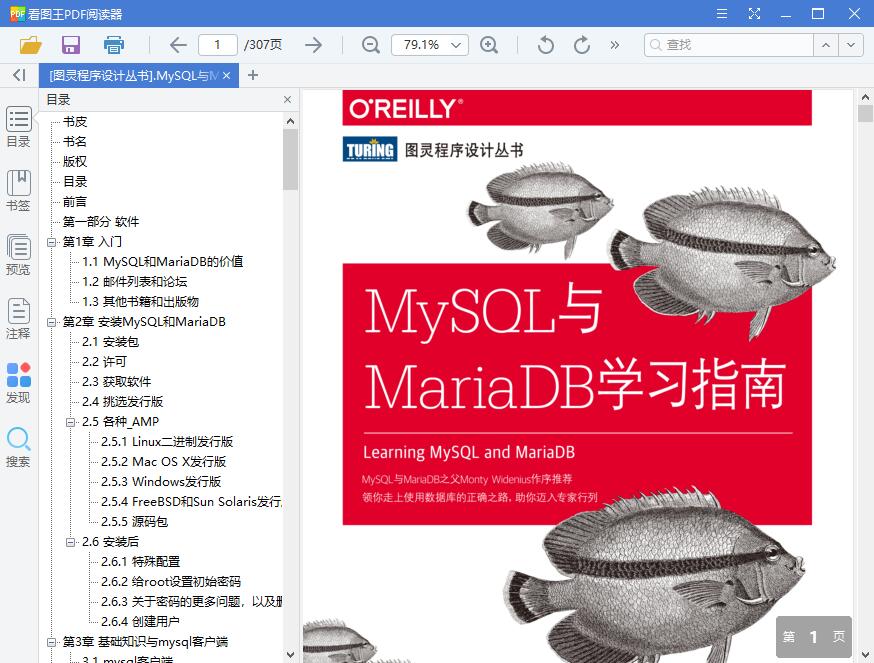Screen dimensions: 874x663
Task: Open the 目录 sidebar panel
Action: tap(18, 127)
